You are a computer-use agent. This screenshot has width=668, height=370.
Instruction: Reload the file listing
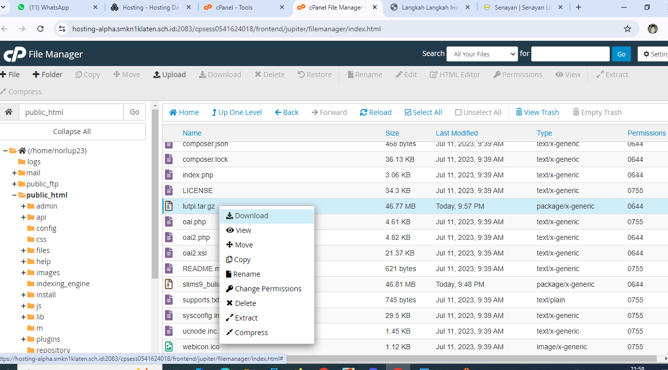pos(376,112)
